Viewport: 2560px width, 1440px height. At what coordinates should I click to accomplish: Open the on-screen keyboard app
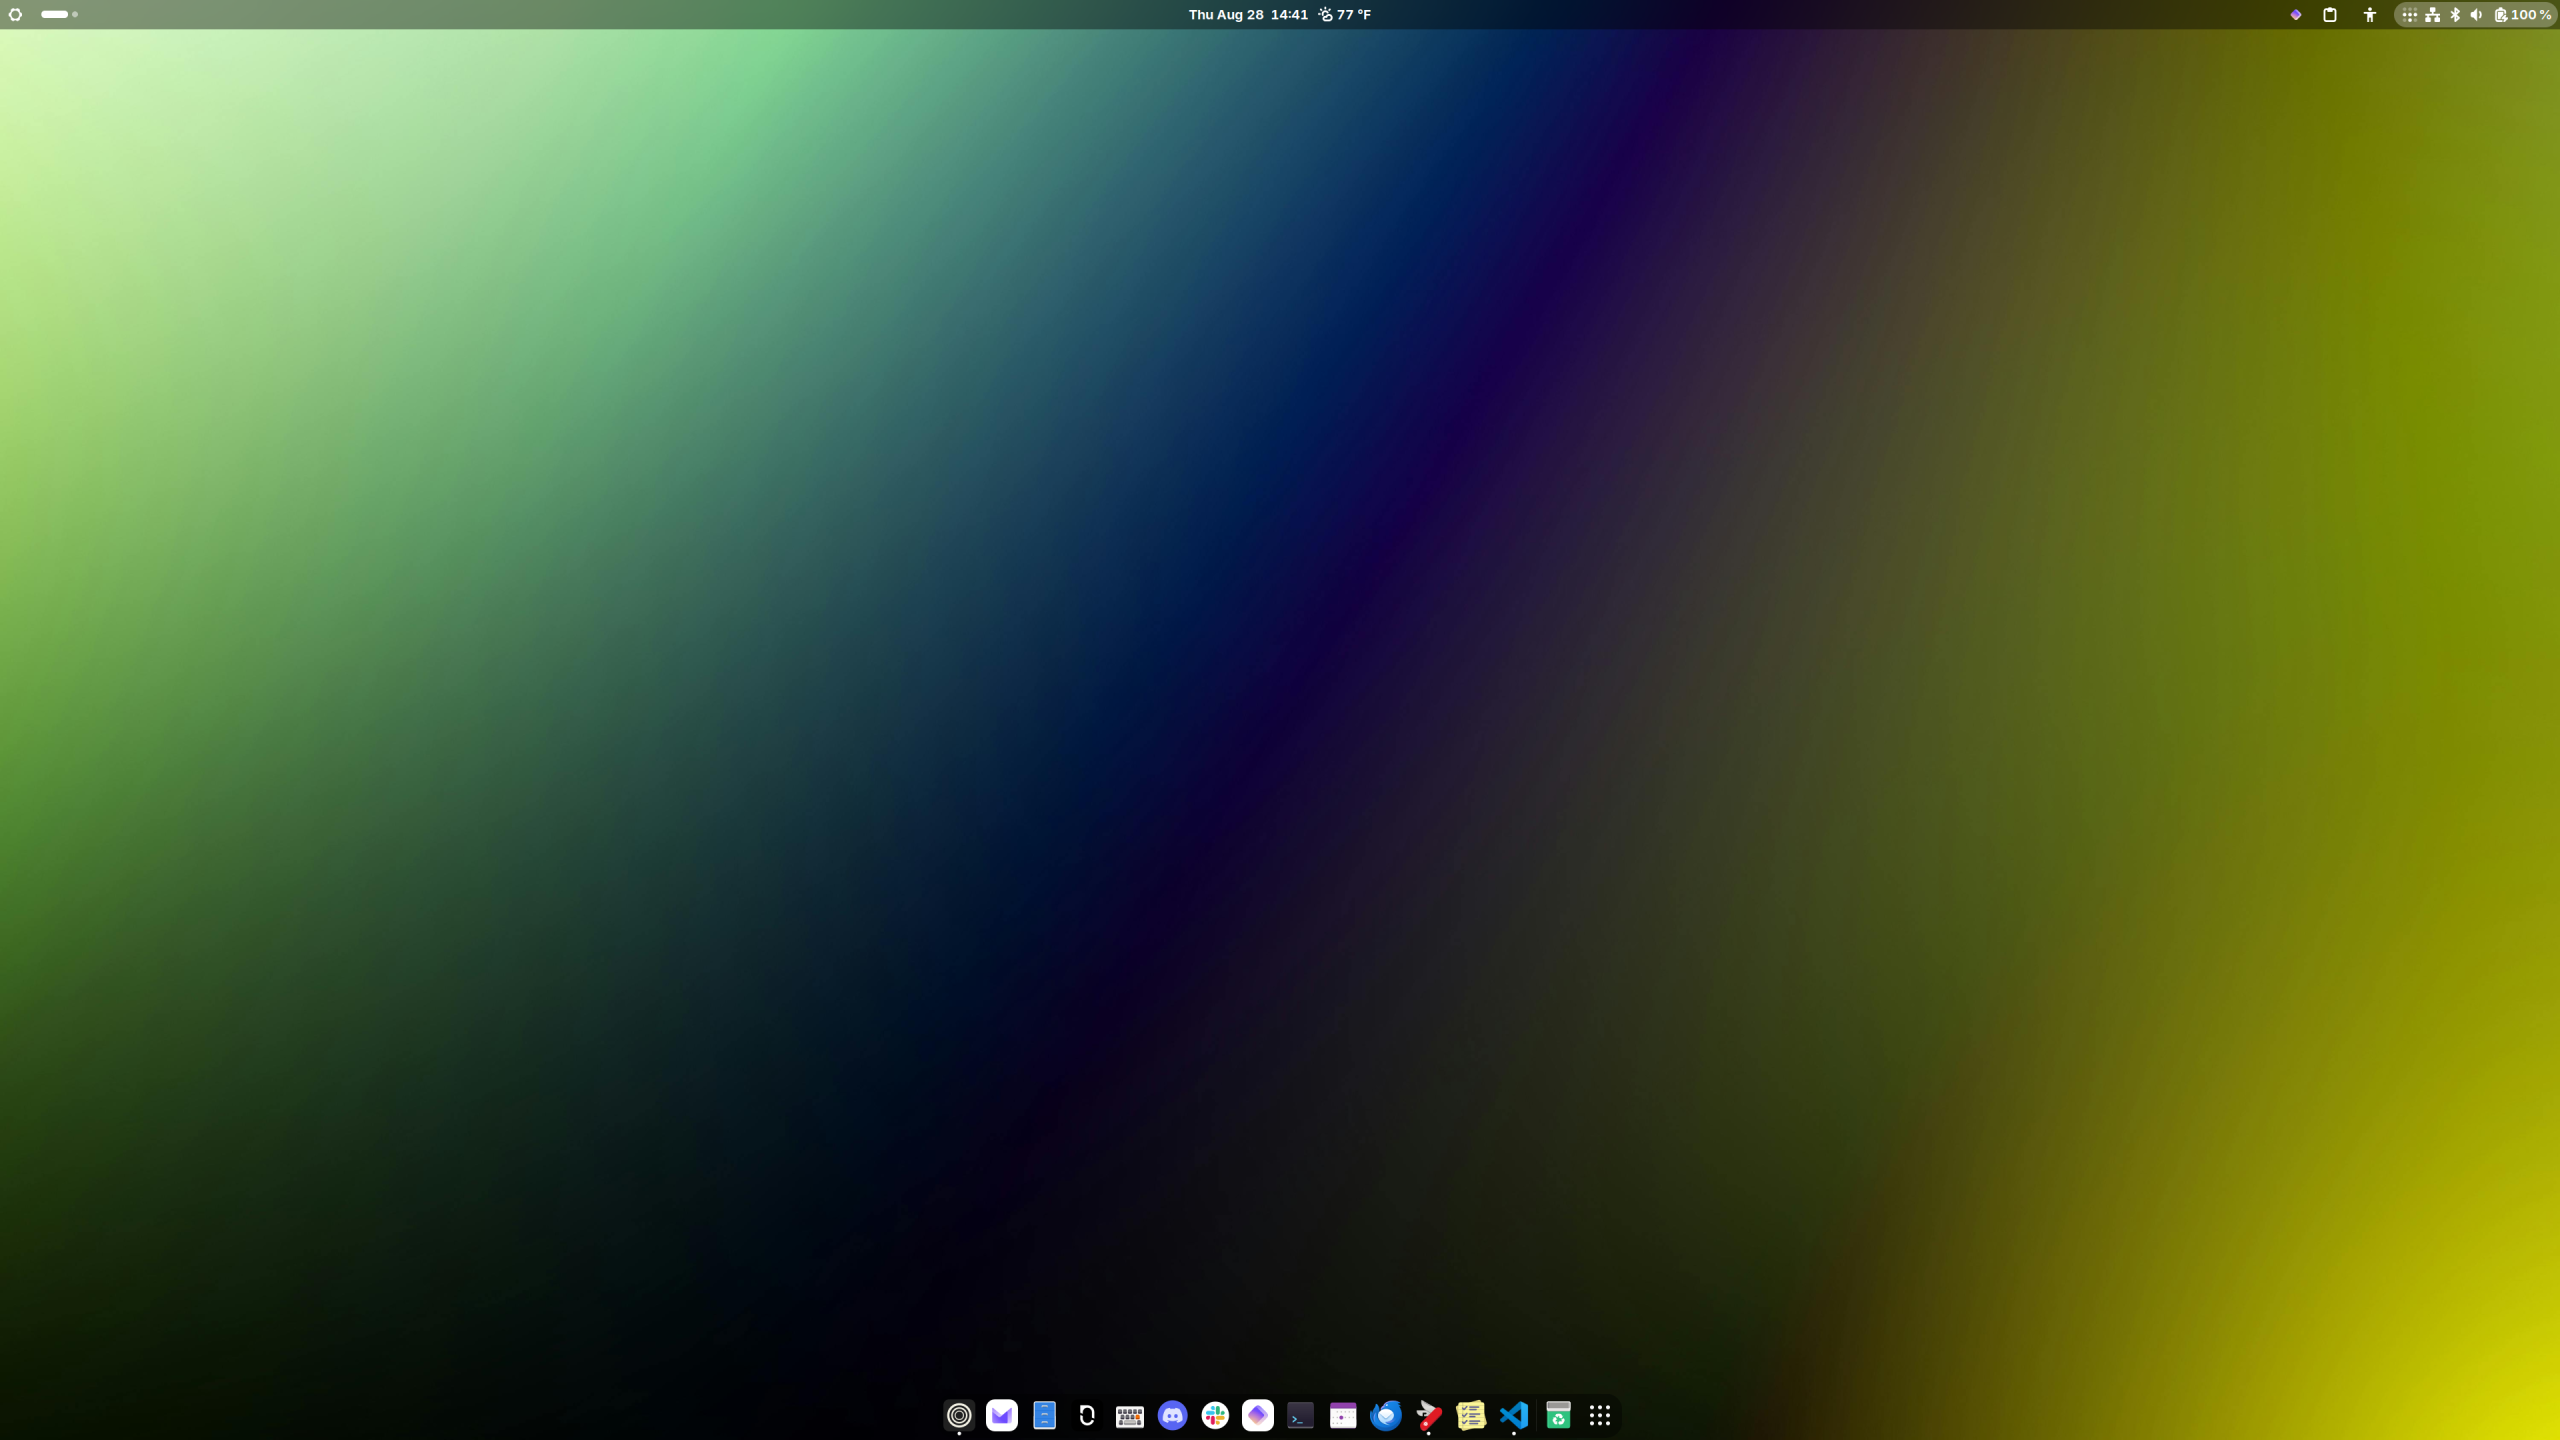[1129, 1415]
